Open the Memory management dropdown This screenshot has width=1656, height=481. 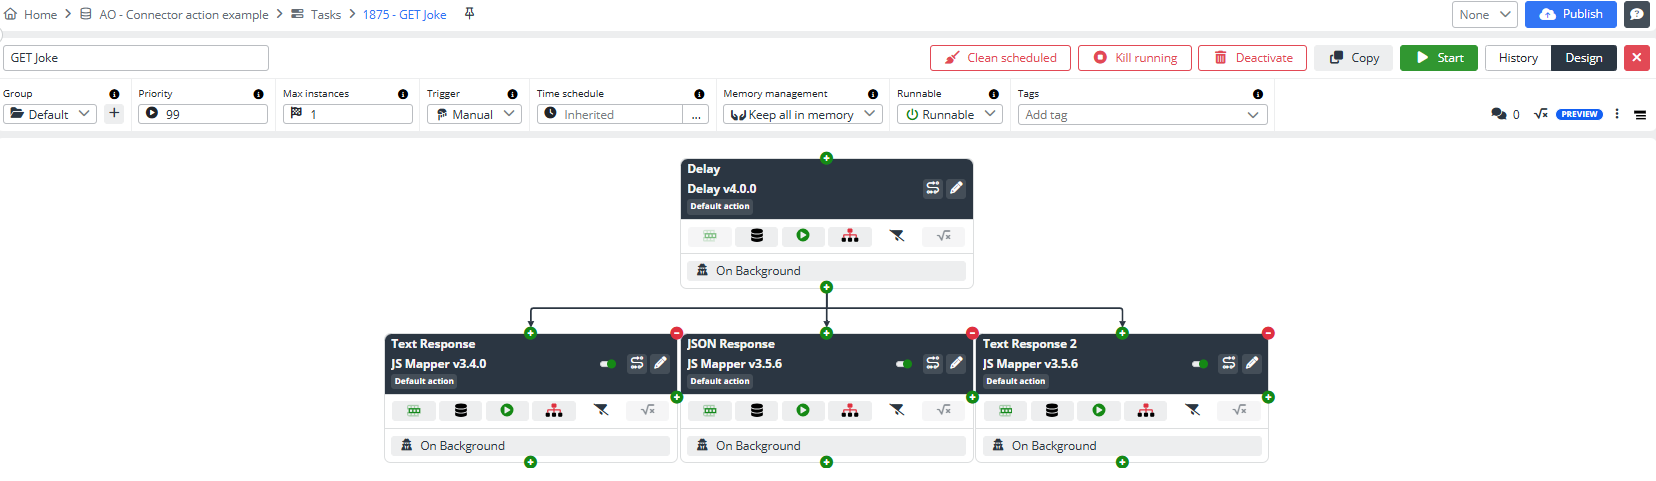click(802, 114)
